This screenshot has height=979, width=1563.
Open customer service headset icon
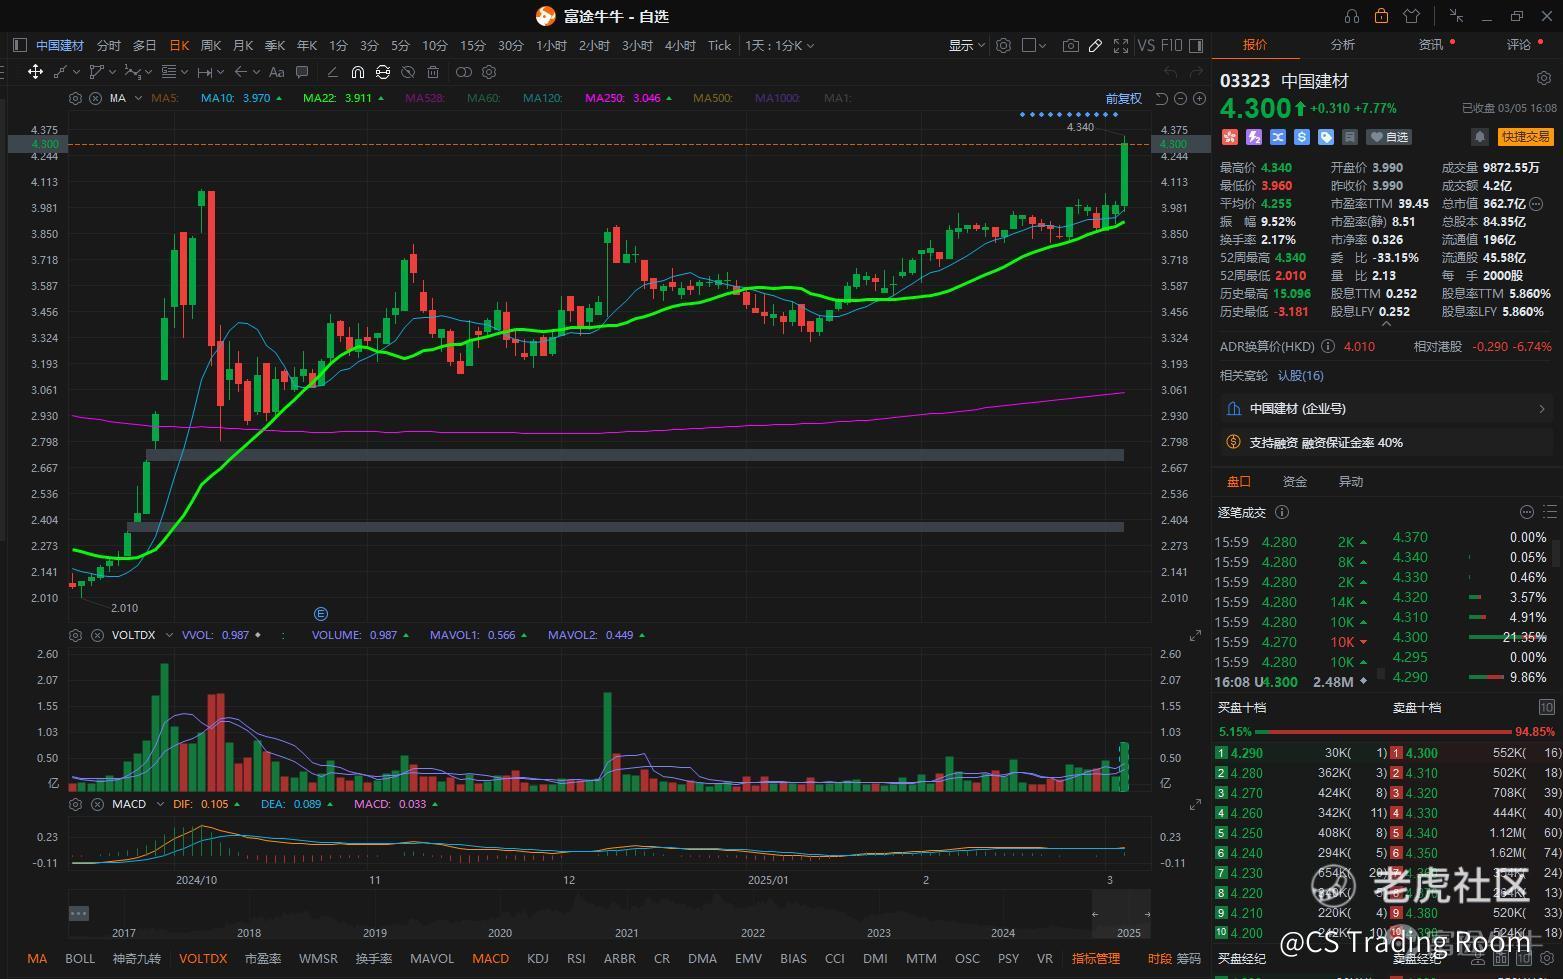[1352, 16]
